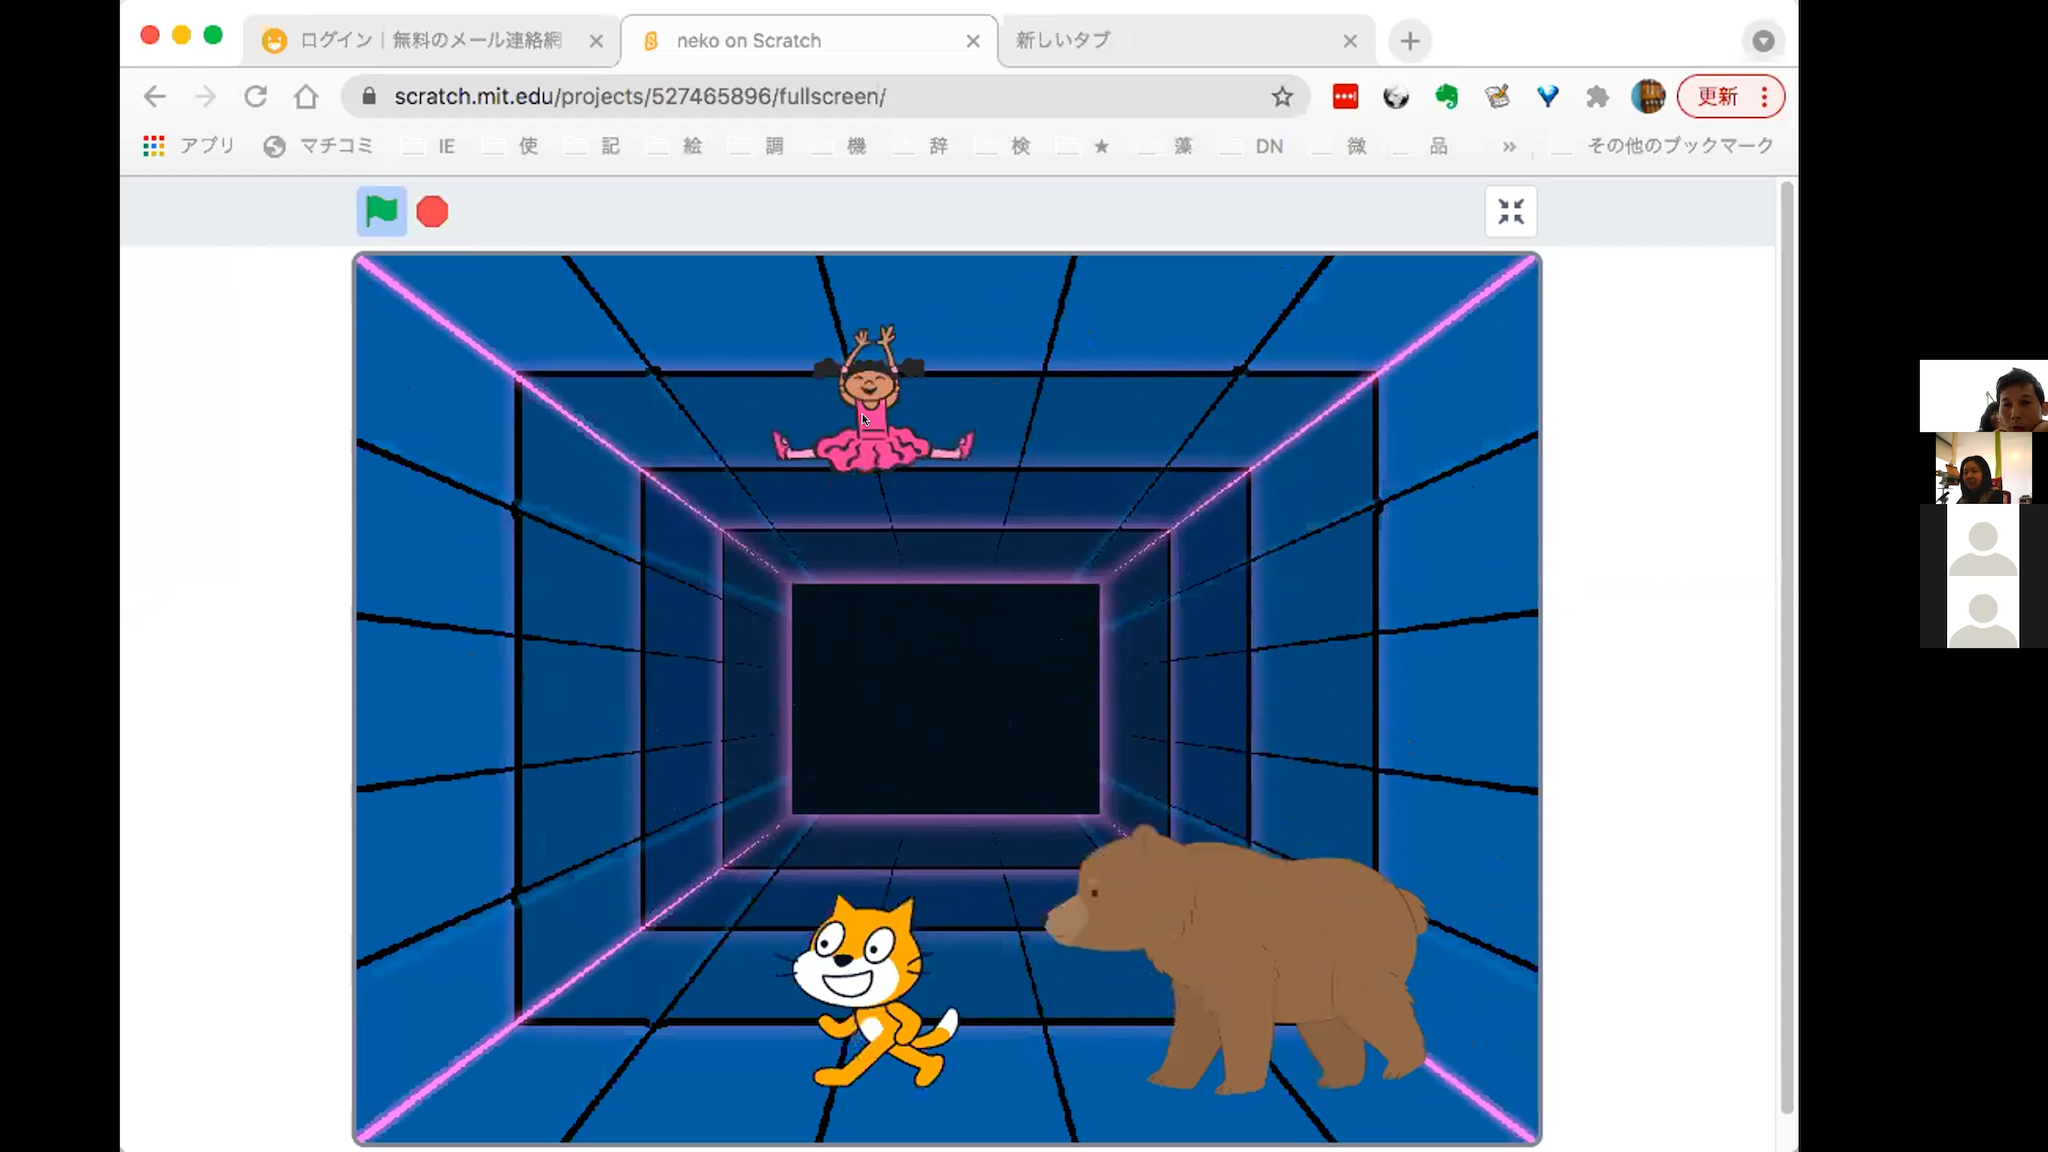
Task: Open the 品 bookmarks folder
Action: tap(1422, 146)
